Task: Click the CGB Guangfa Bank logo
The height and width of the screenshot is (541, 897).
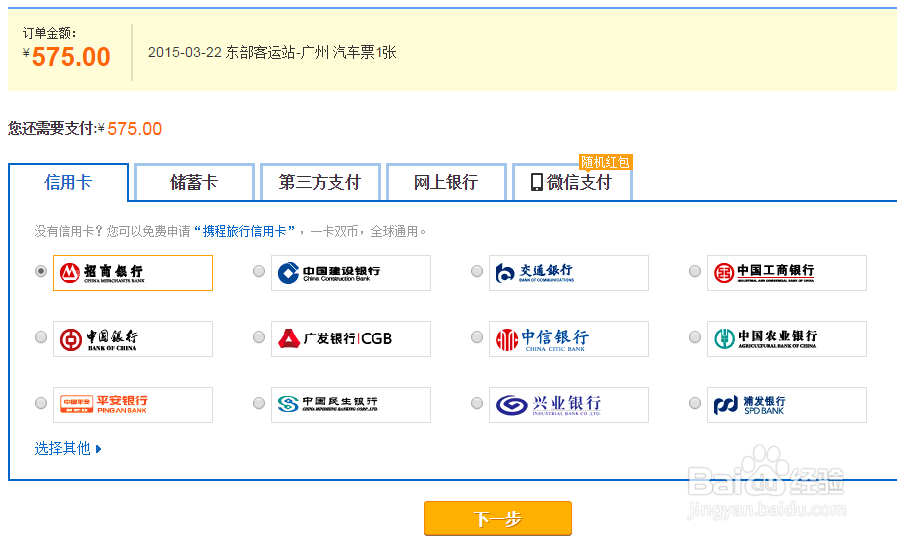Action: click(350, 339)
